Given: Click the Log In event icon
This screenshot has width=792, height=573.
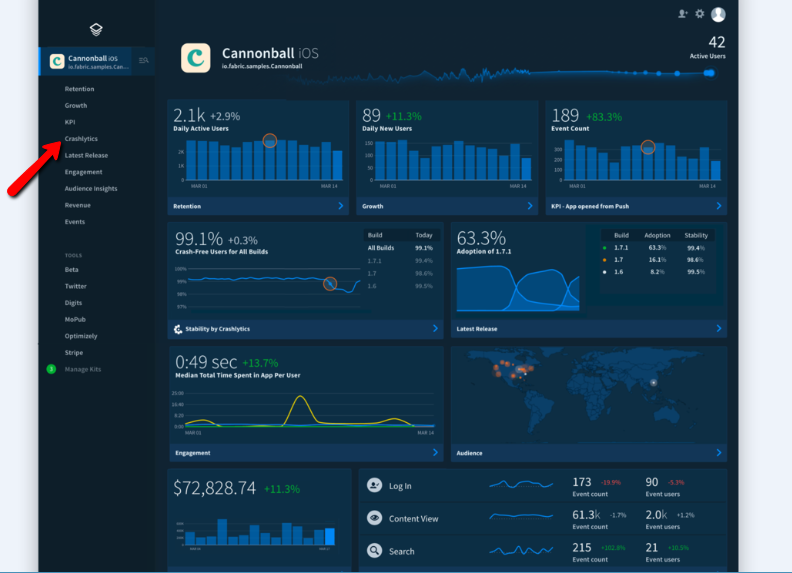Looking at the screenshot, I should click(x=374, y=485).
